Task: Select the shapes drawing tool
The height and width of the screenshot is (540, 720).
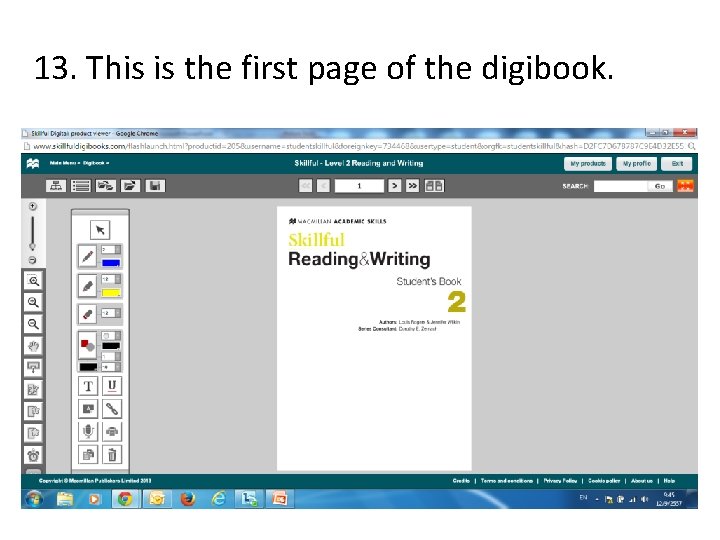Action: pyautogui.click(x=87, y=344)
